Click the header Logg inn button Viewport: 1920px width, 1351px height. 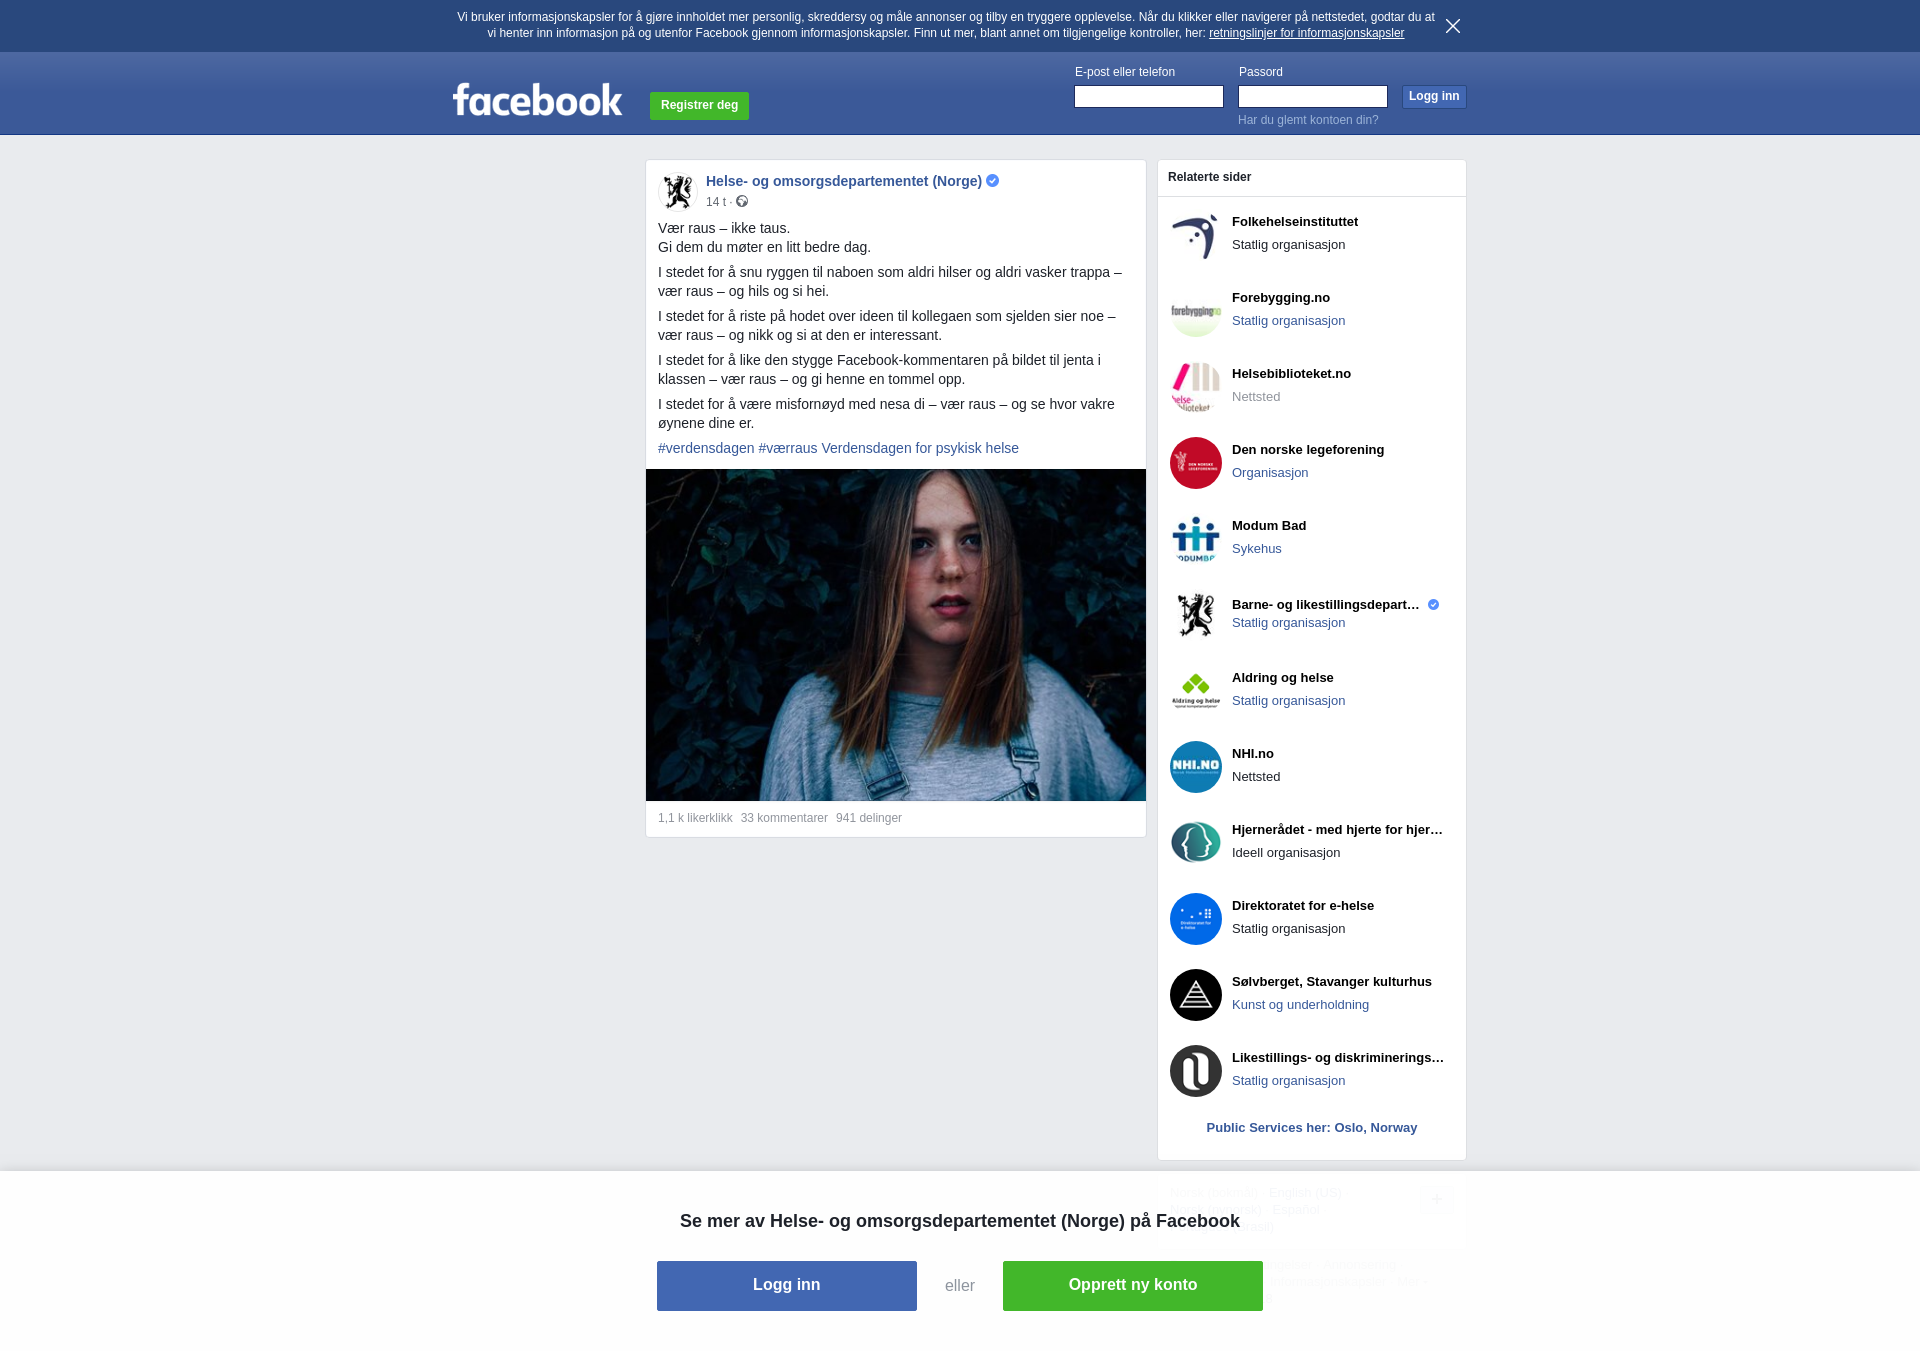[x=1434, y=96]
